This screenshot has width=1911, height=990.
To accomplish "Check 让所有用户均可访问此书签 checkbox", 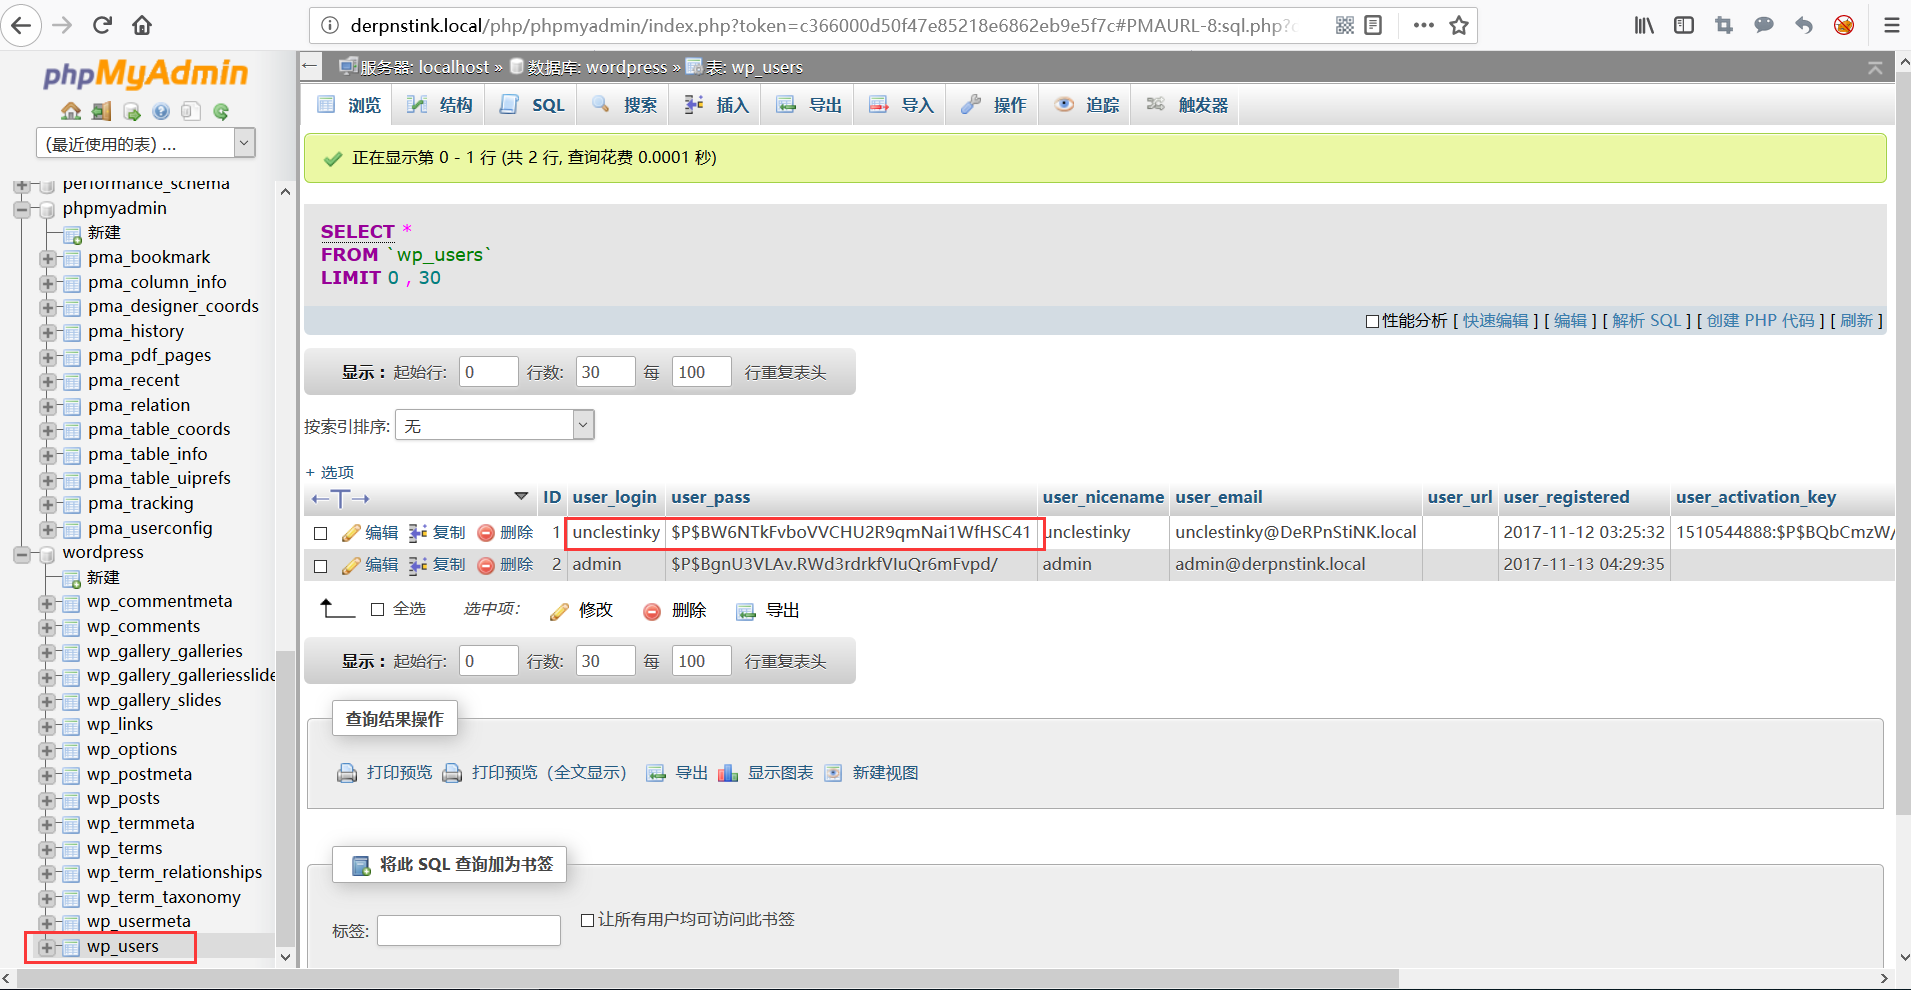I will coord(588,920).
